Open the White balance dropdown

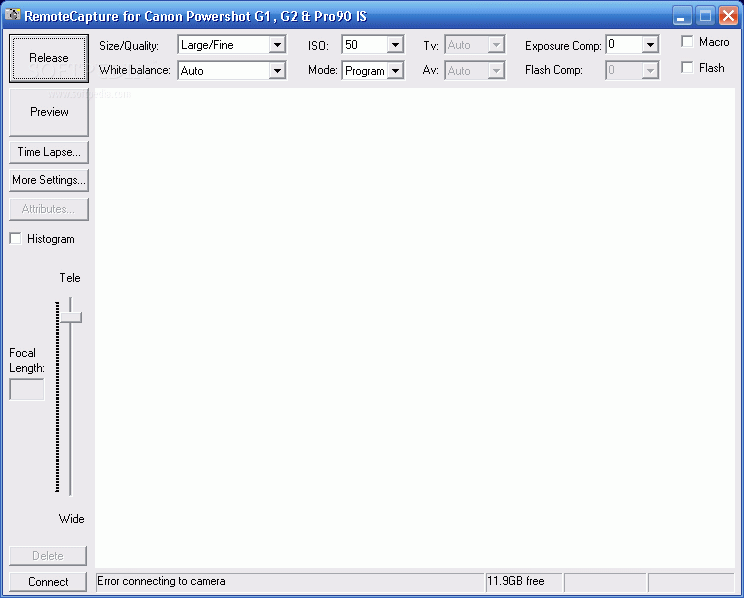(277, 71)
